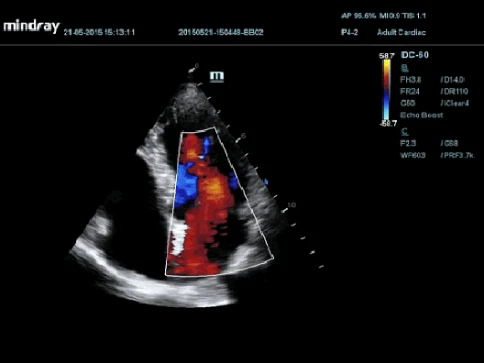Click the P4-2 probe label

[x=350, y=32]
